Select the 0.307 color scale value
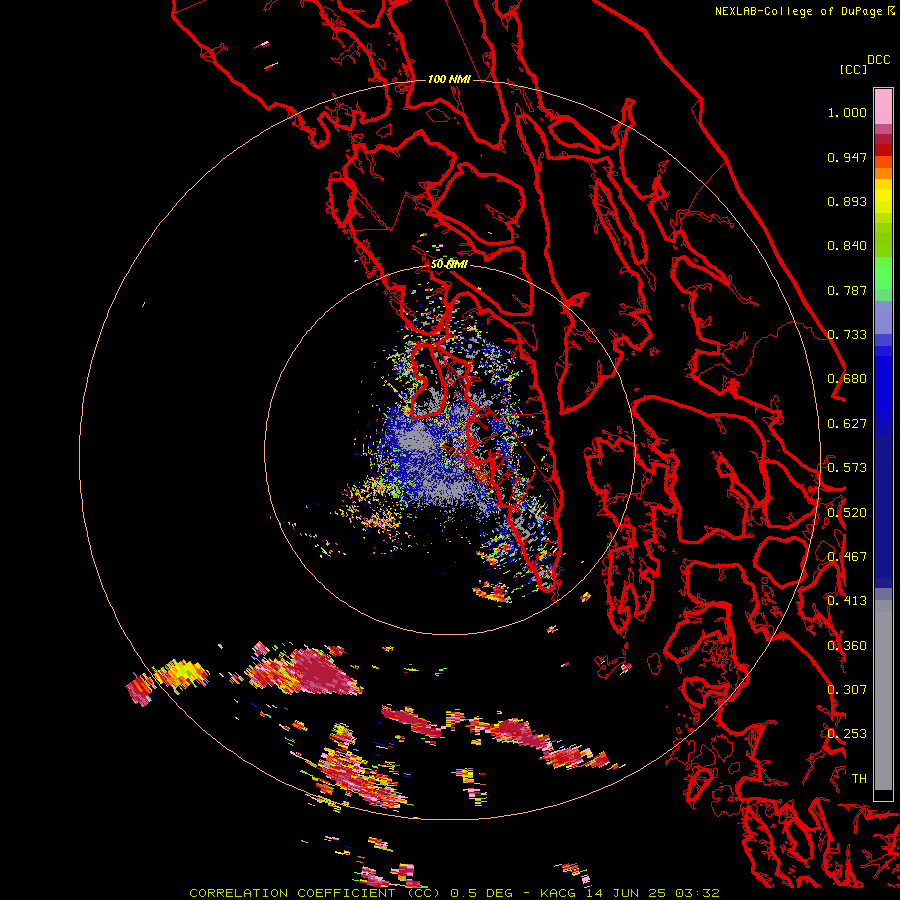Viewport: 900px width, 900px height. [847, 690]
